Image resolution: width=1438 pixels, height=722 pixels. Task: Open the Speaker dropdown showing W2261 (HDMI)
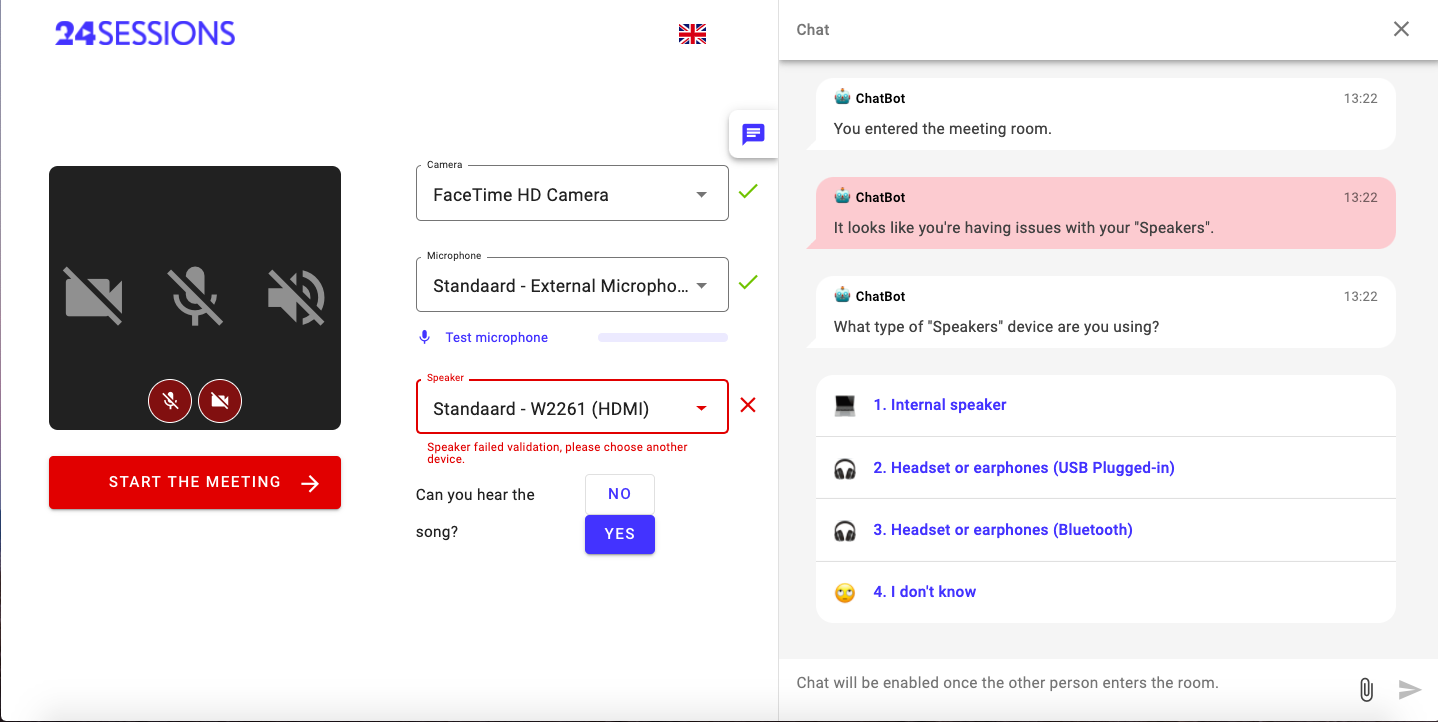click(x=572, y=408)
